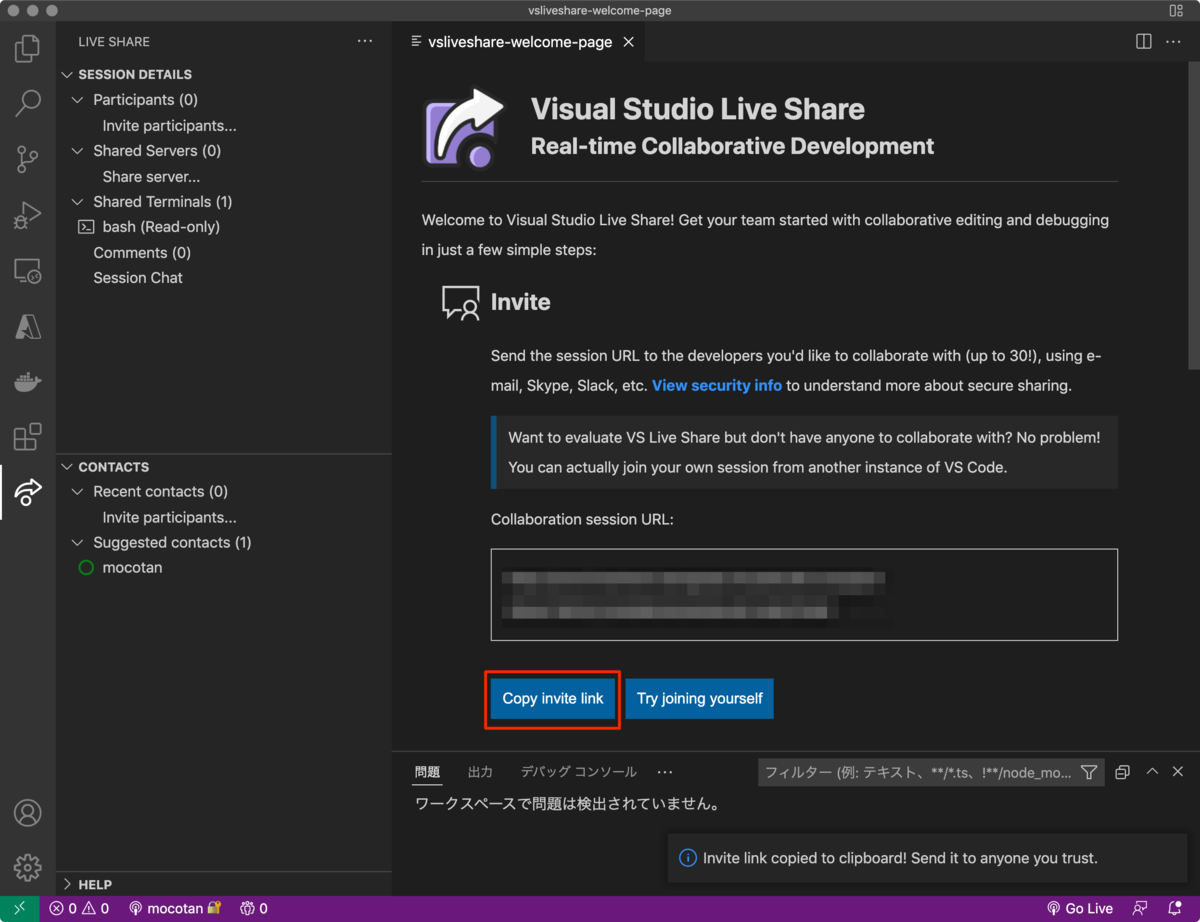
Task: Split the editor to the right
Action: tap(1144, 41)
